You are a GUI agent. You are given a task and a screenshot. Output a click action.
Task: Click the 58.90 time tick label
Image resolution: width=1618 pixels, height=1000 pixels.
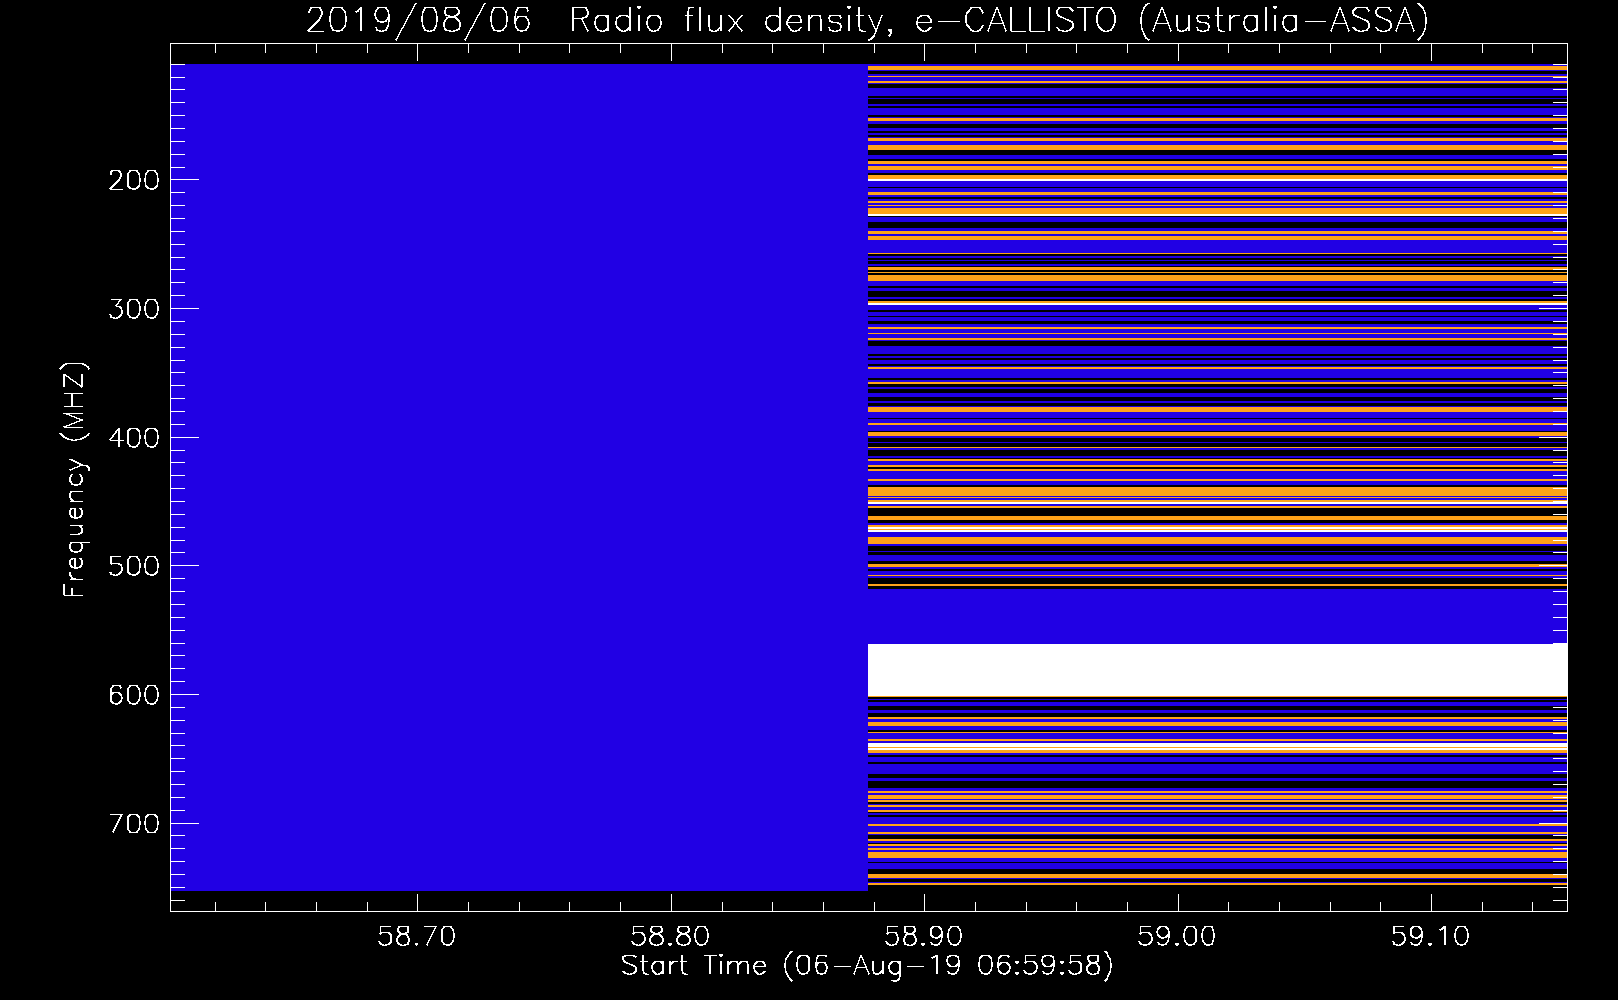[925, 936]
